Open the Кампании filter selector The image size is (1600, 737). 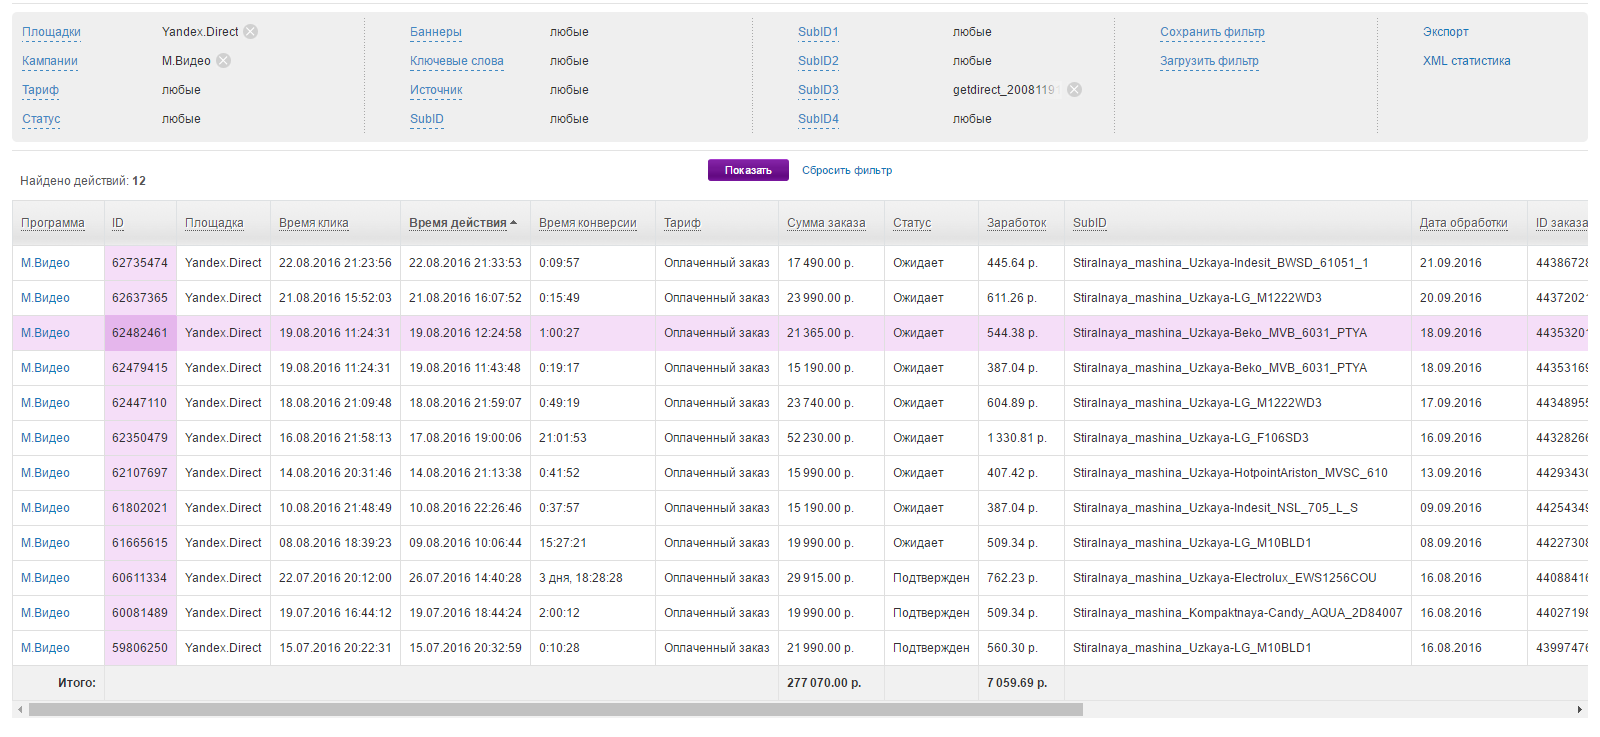click(50, 61)
